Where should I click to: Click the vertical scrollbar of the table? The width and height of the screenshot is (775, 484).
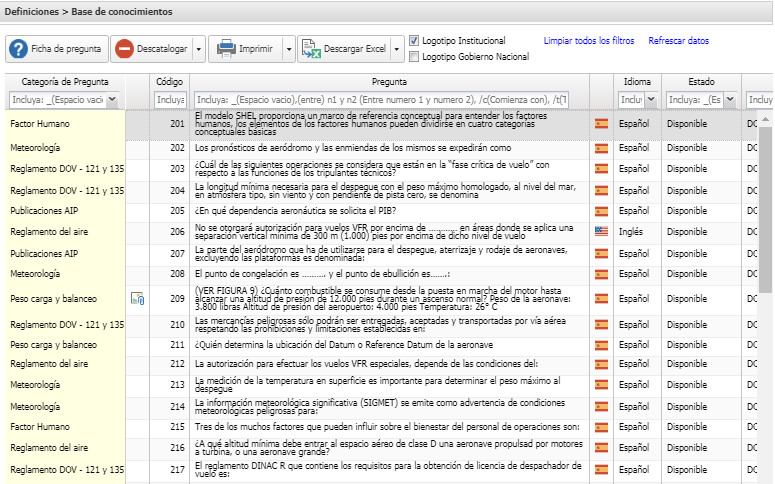pos(765,208)
